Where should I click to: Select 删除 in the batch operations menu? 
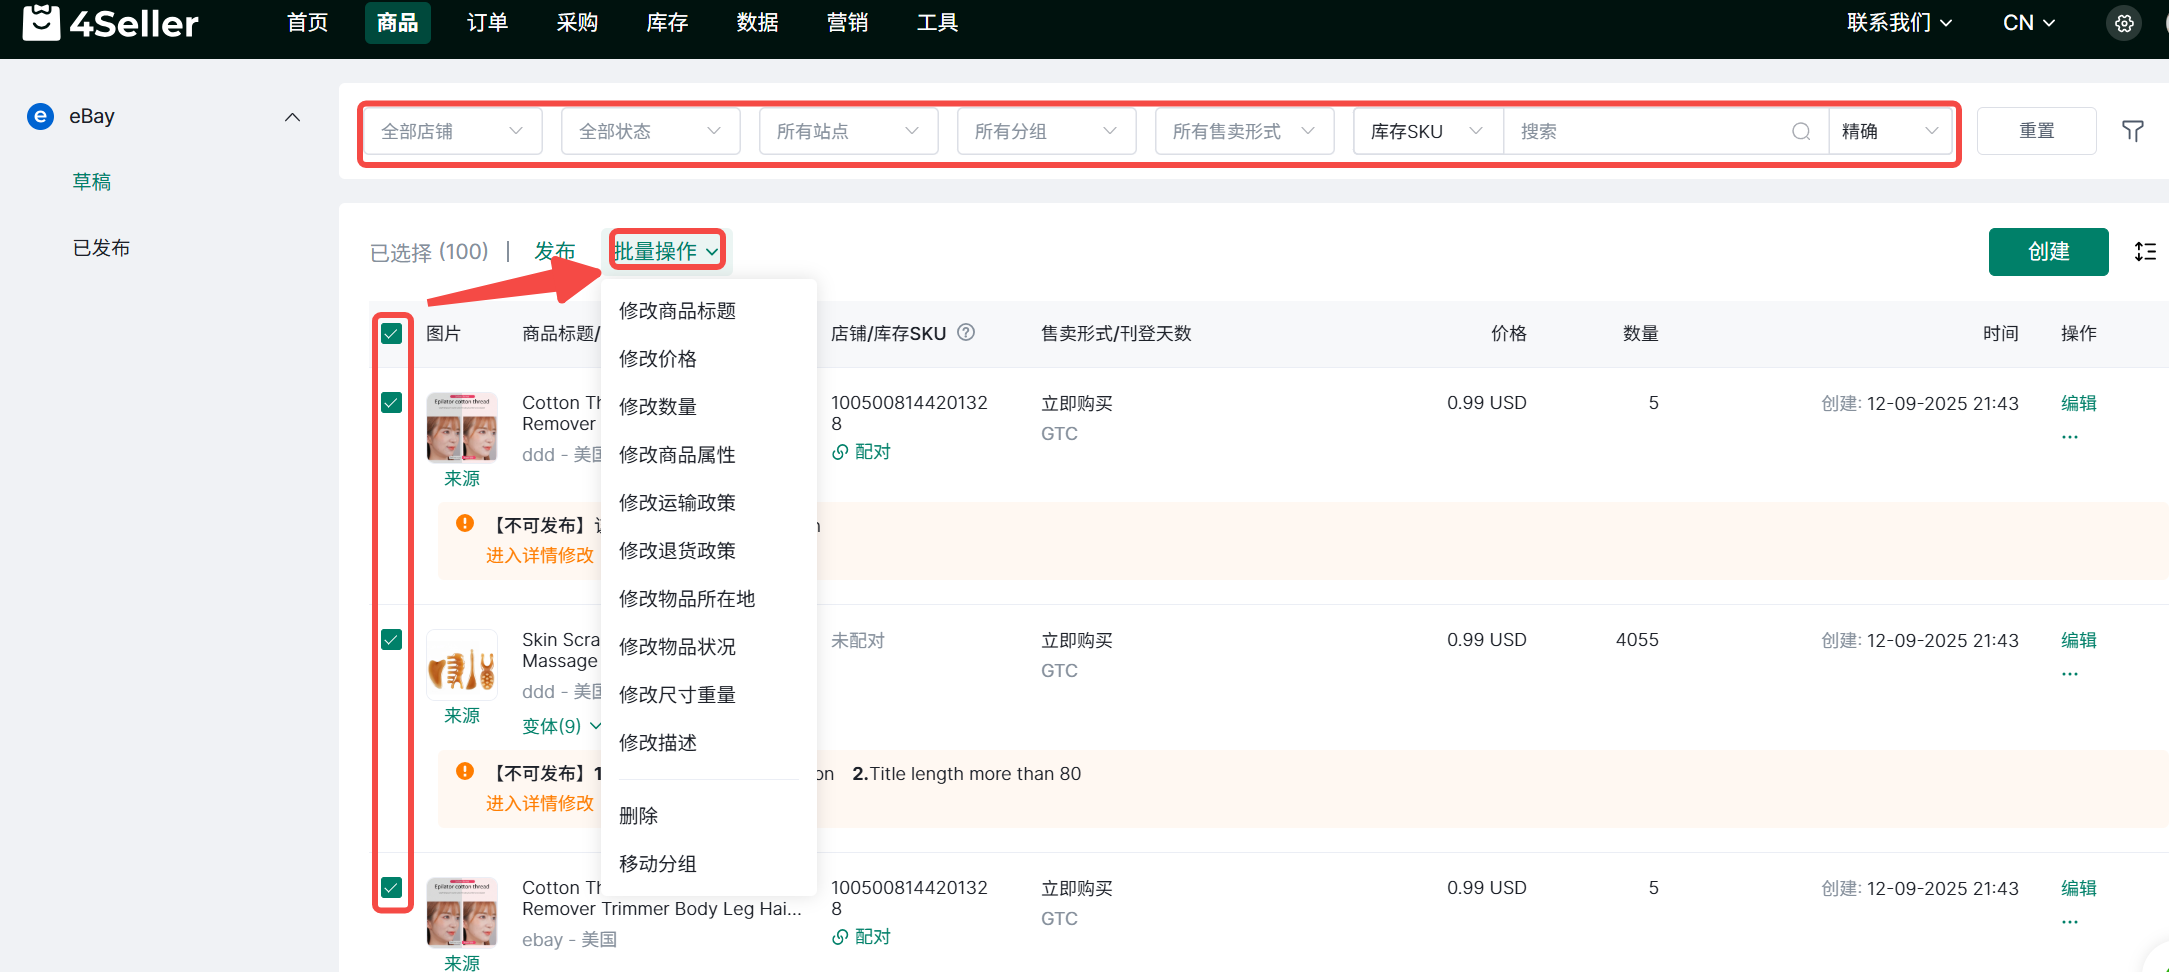(638, 816)
